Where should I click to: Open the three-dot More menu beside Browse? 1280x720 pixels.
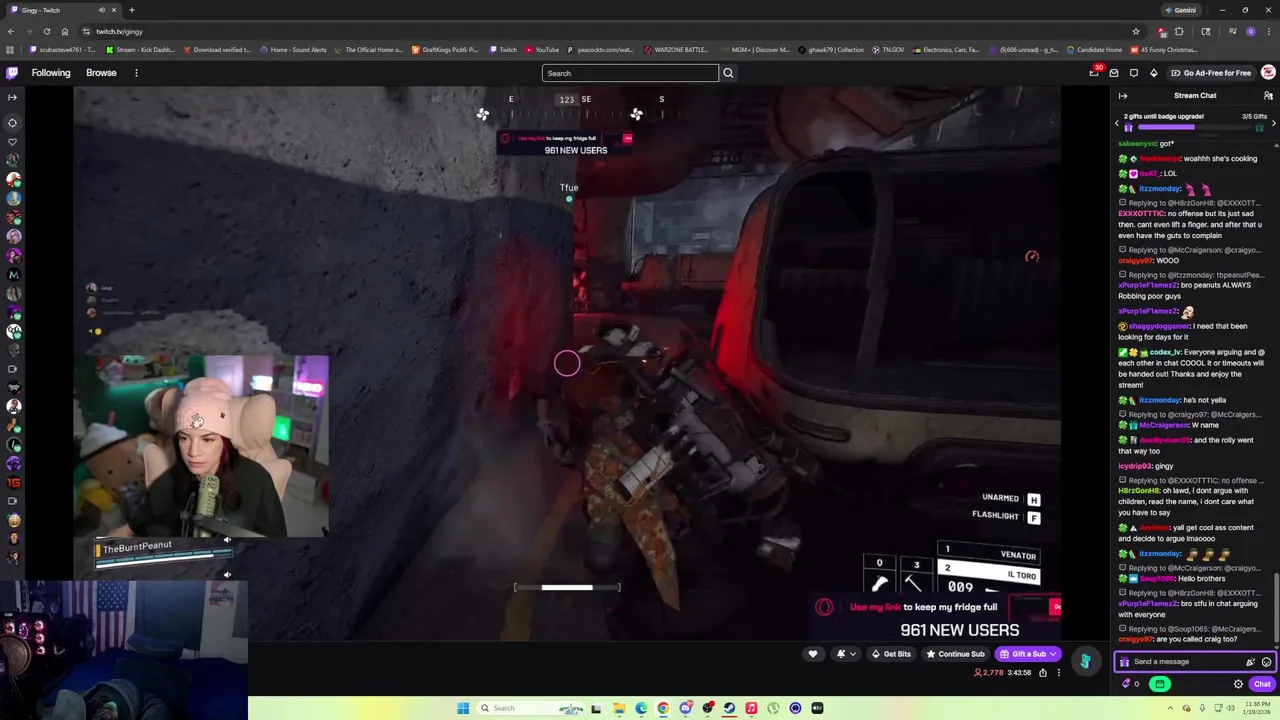click(x=136, y=73)
